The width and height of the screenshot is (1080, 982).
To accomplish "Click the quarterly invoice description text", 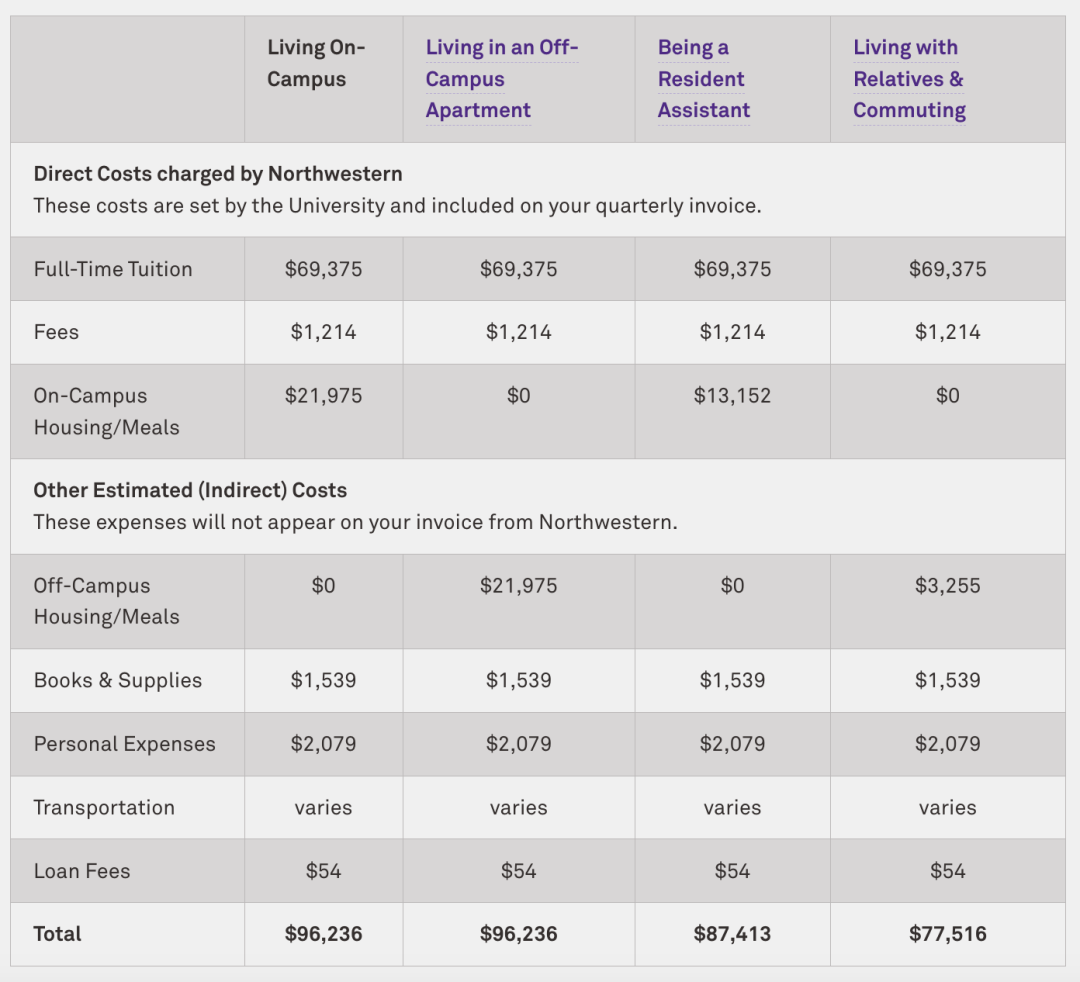I will [x=397, y=206].
